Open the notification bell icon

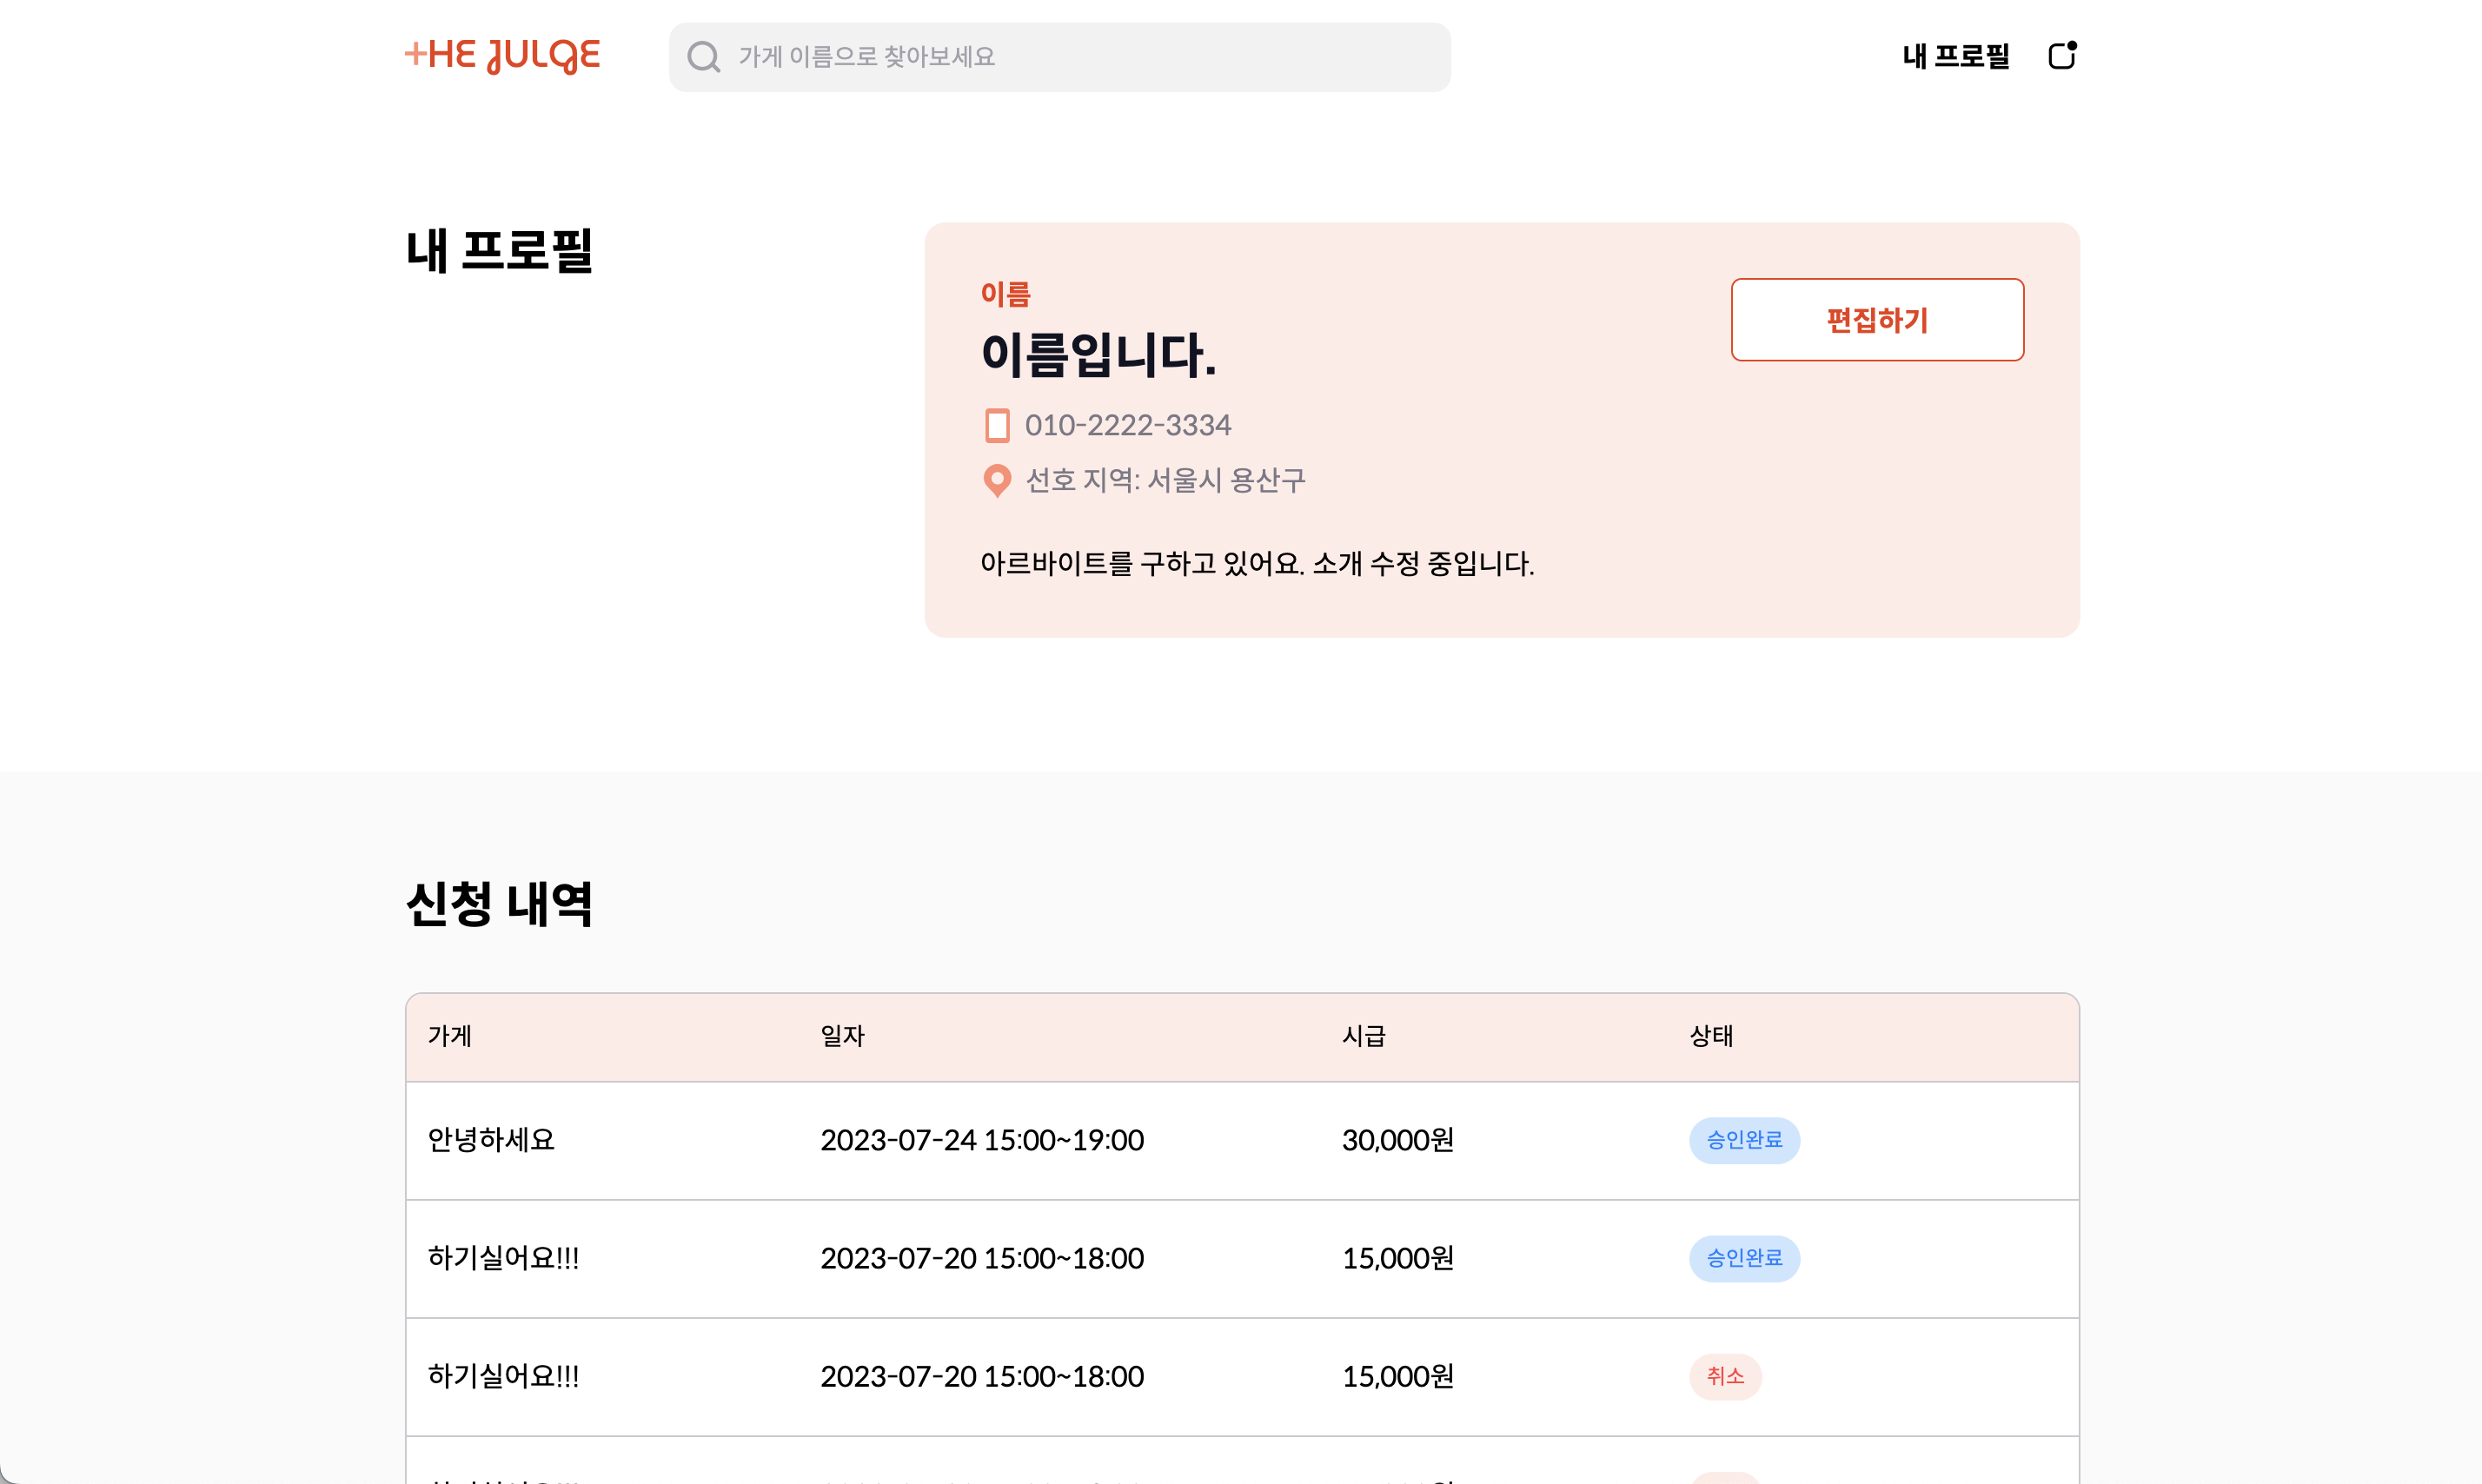click(2062, 55)
